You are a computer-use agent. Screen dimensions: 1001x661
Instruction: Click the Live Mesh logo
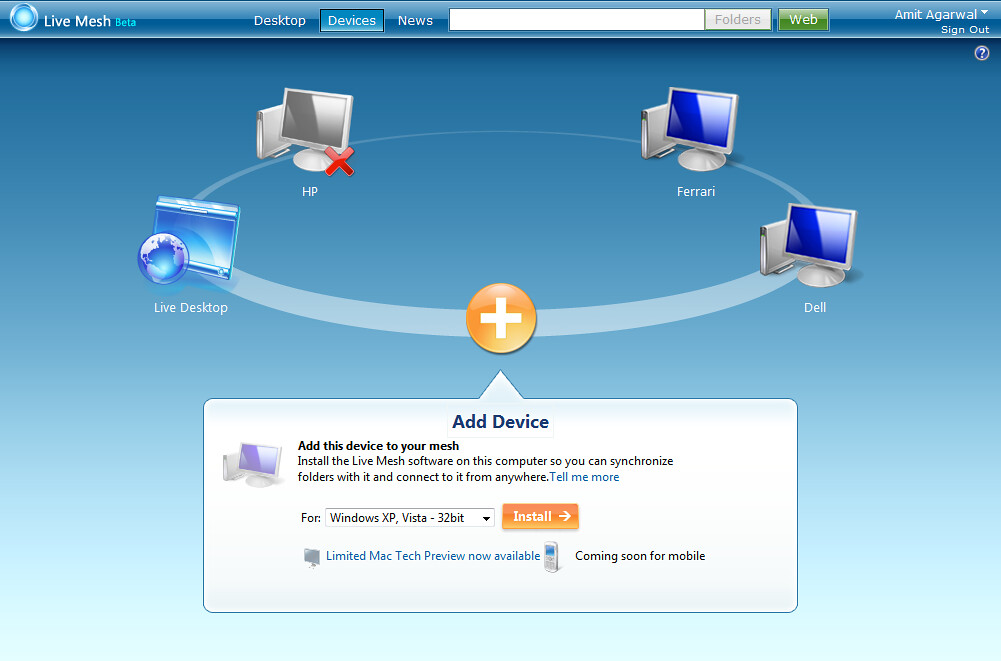pos(70,17)
